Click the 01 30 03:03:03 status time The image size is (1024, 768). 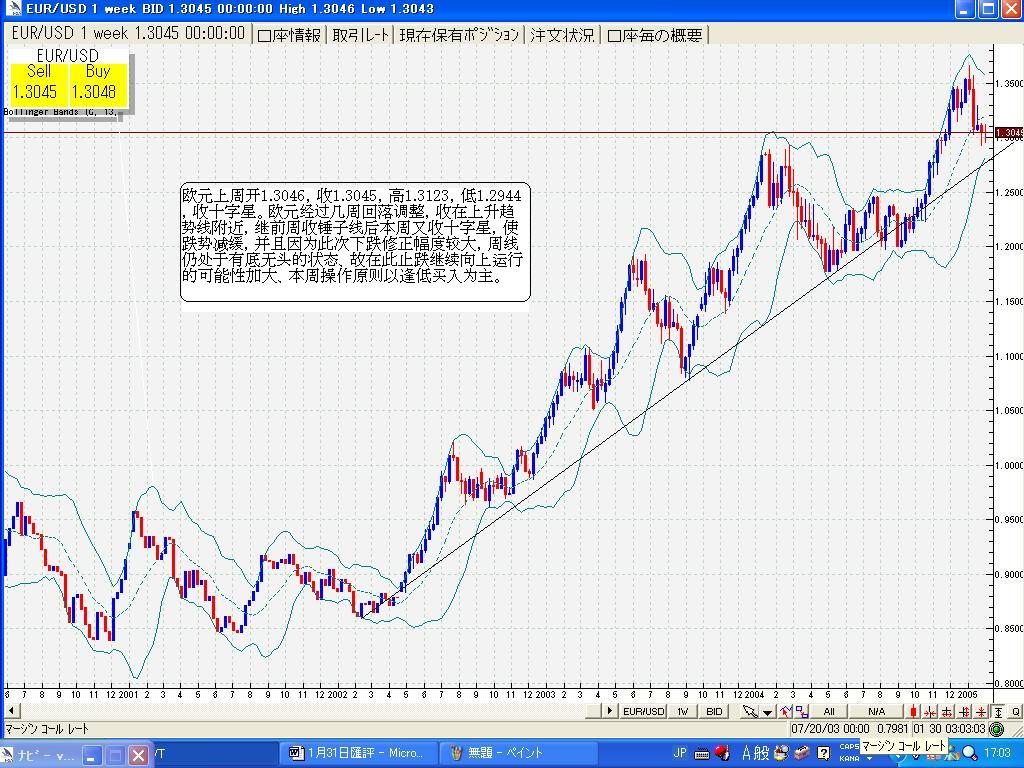[x=949, y=728]
